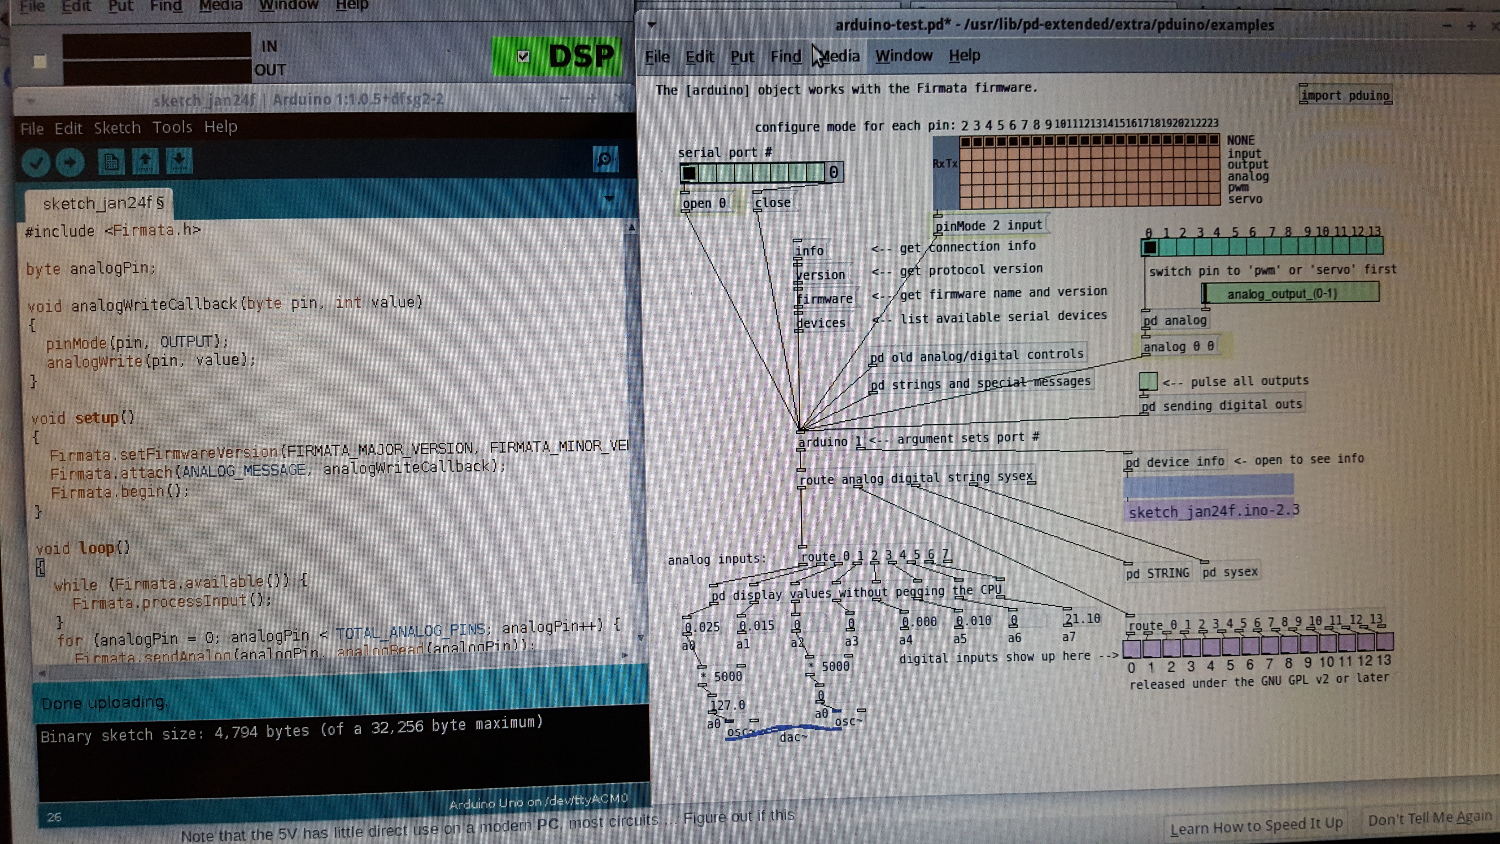
Task: Click the 'firmware' message box
Action: (825, 299)
